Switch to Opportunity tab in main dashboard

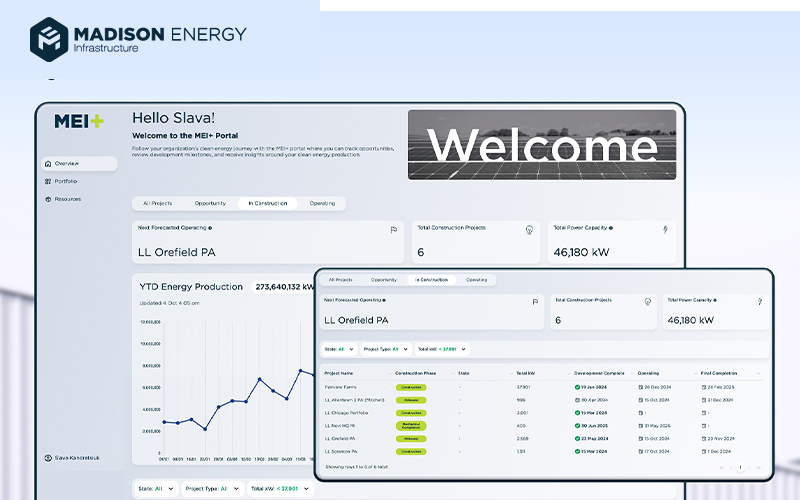pos(210,203)
